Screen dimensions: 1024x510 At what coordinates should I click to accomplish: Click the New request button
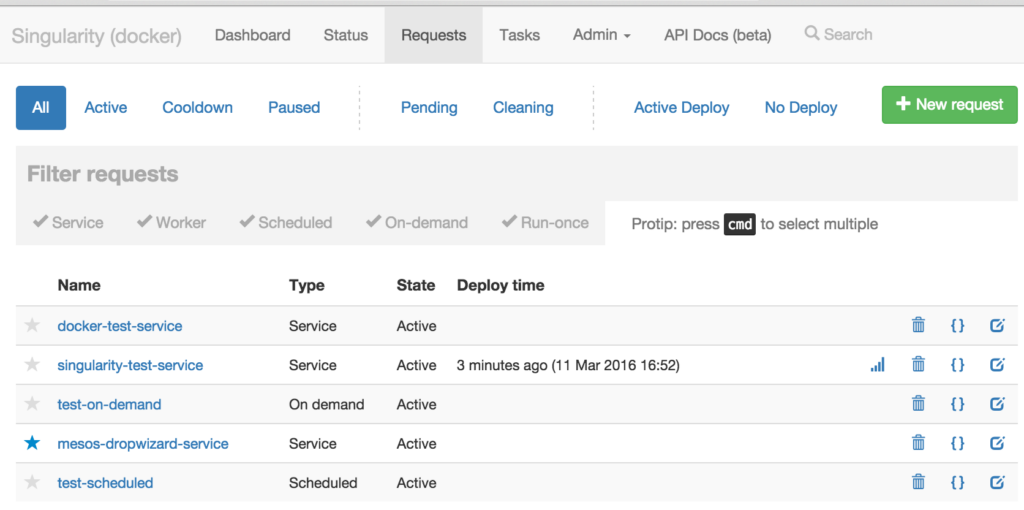(949, 105)
